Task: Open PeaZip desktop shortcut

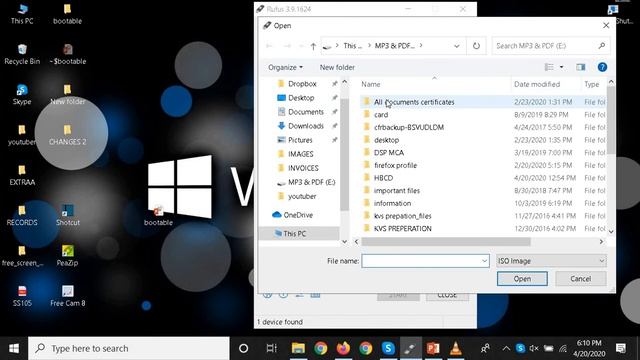Action: (x=68, y=256)
